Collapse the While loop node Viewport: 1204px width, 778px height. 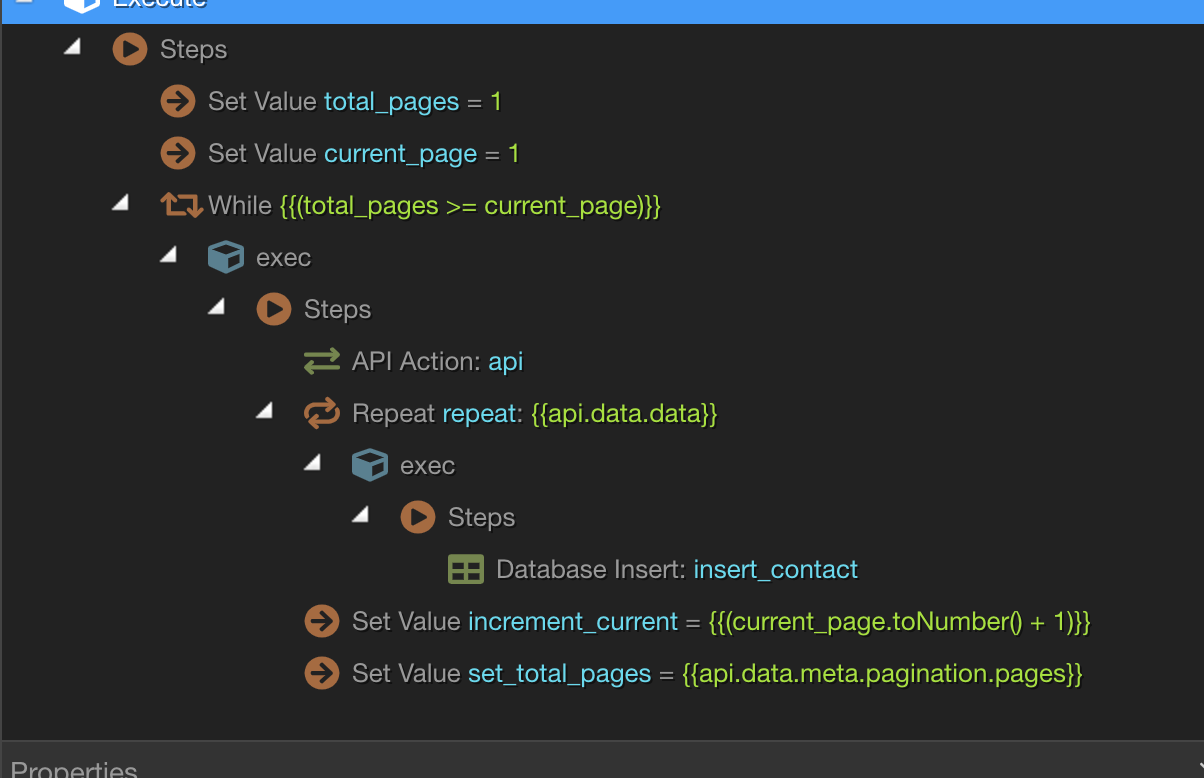(x=120, y=203)
